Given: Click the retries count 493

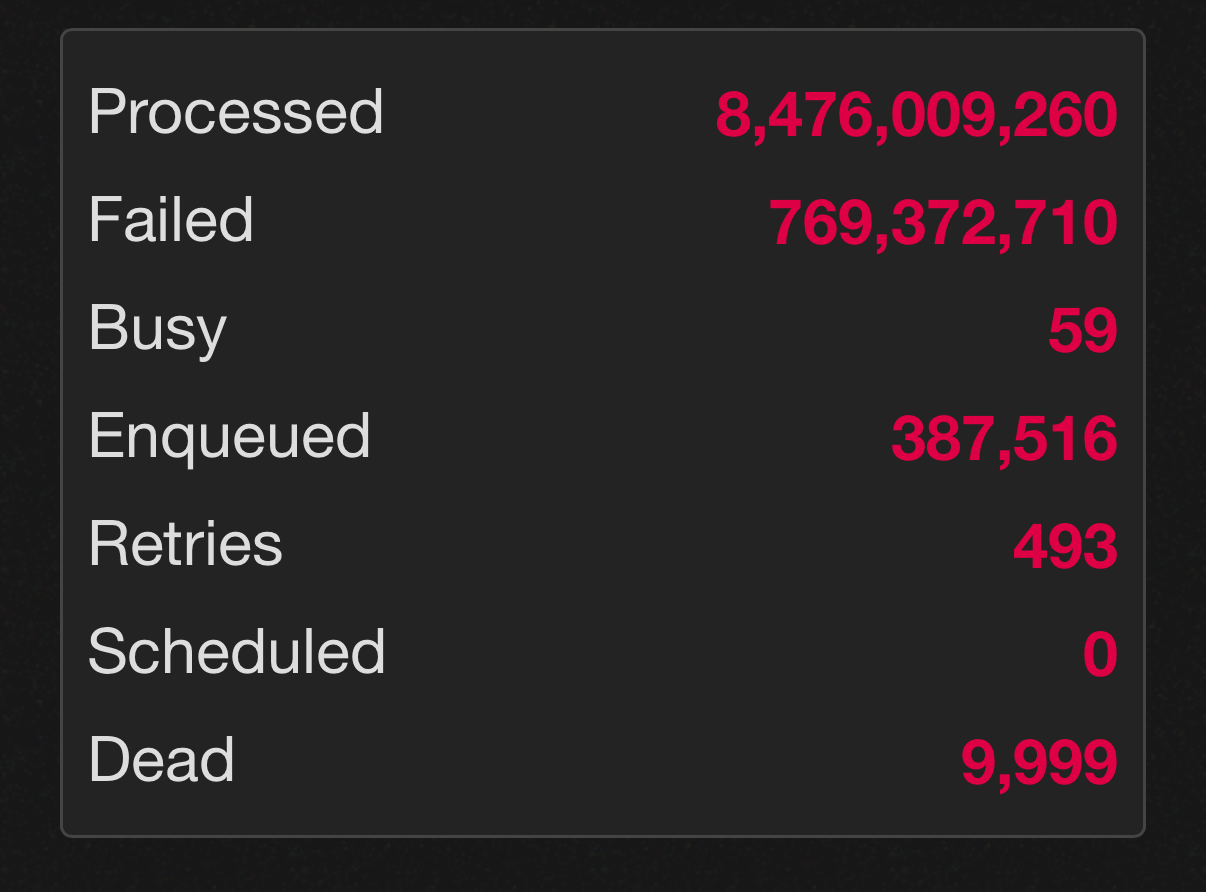Looking at the screenshot, I should (x=1065, y=547).
